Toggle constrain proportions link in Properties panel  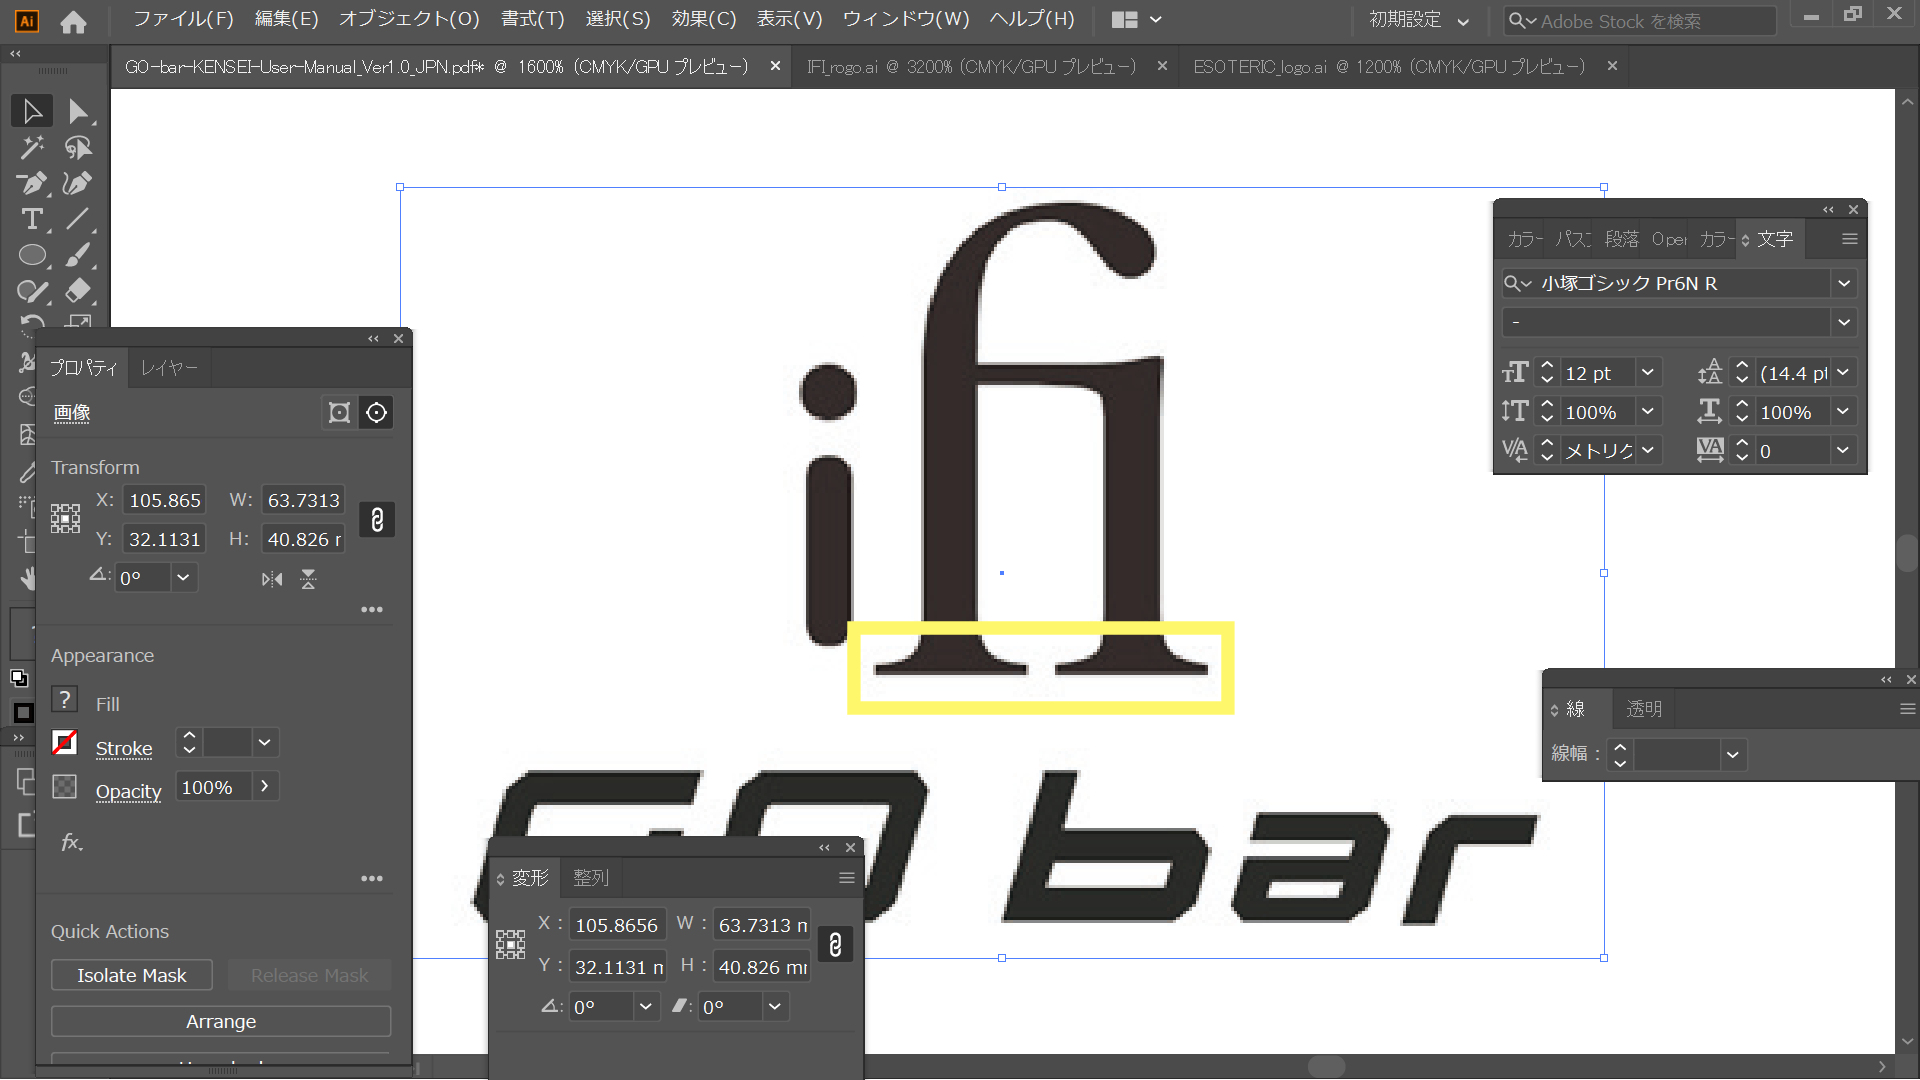click(377, 520)
